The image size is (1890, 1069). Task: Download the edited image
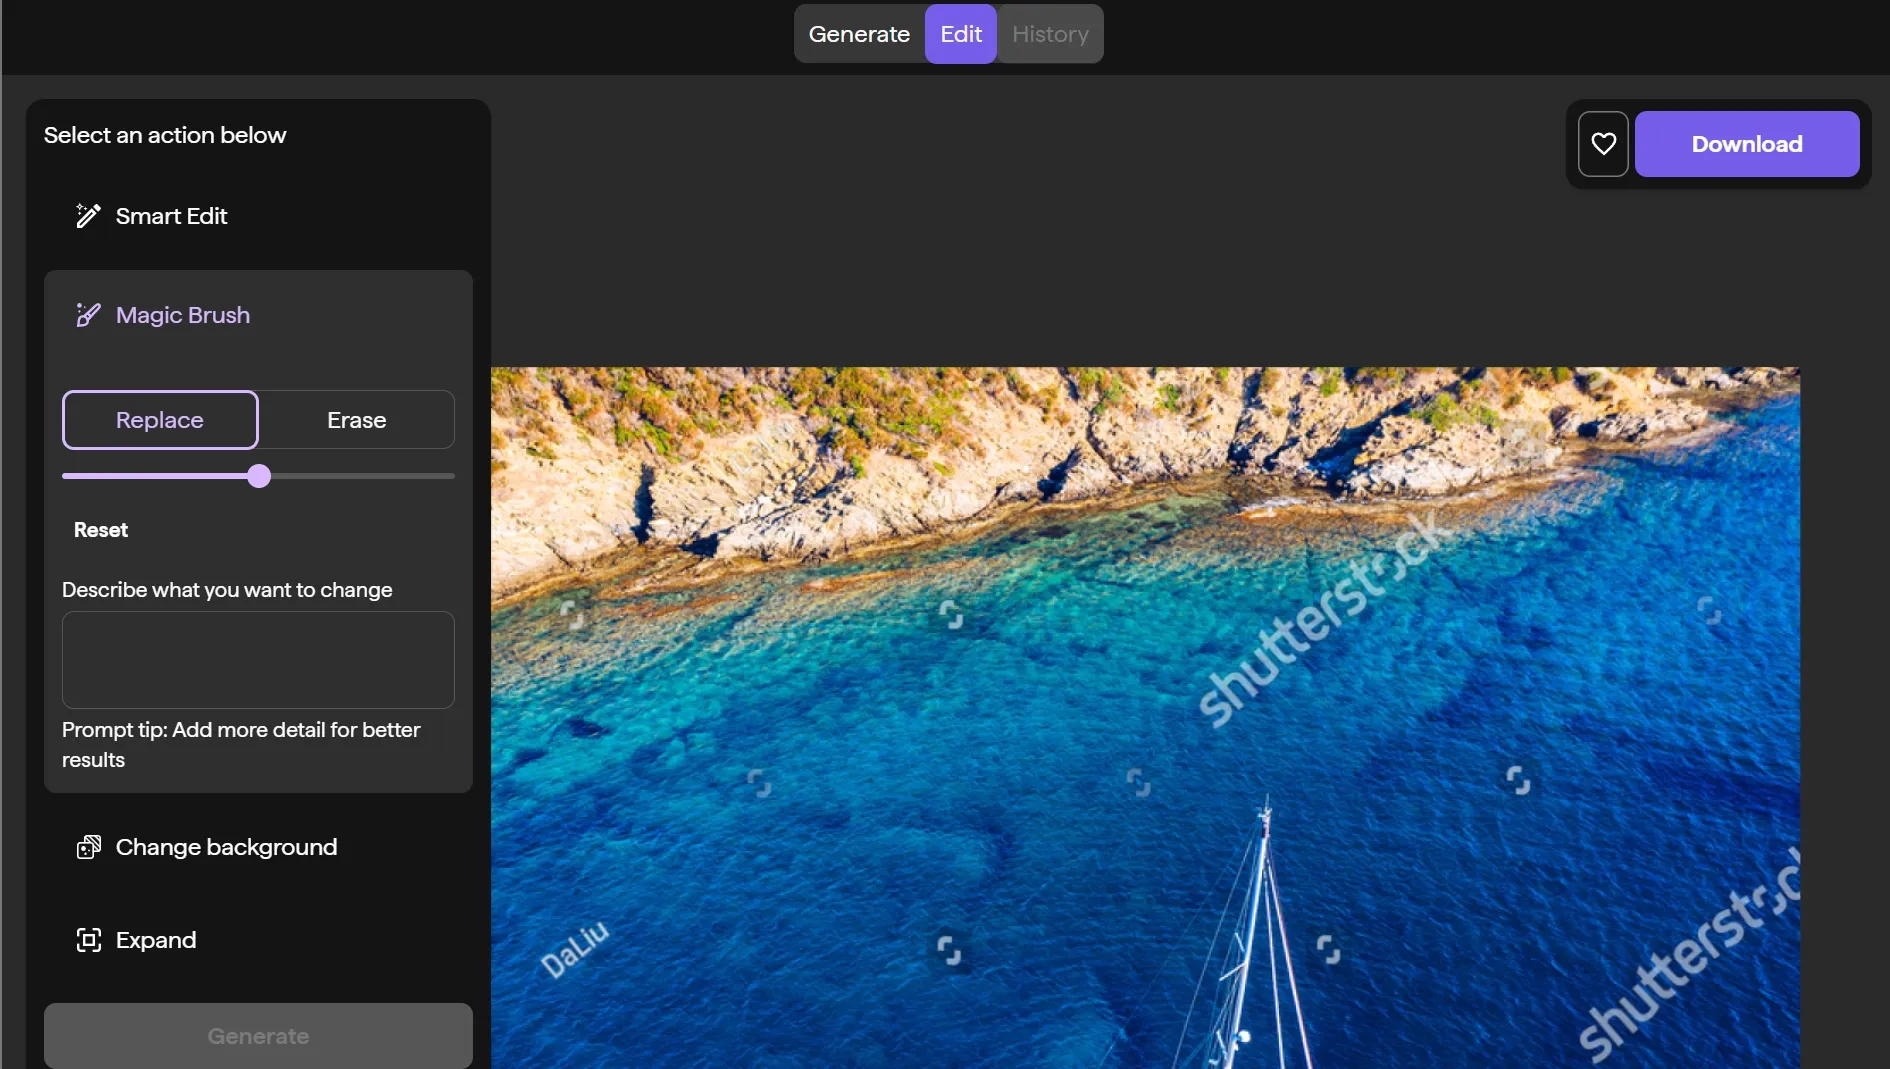(x=1747, y=144)
